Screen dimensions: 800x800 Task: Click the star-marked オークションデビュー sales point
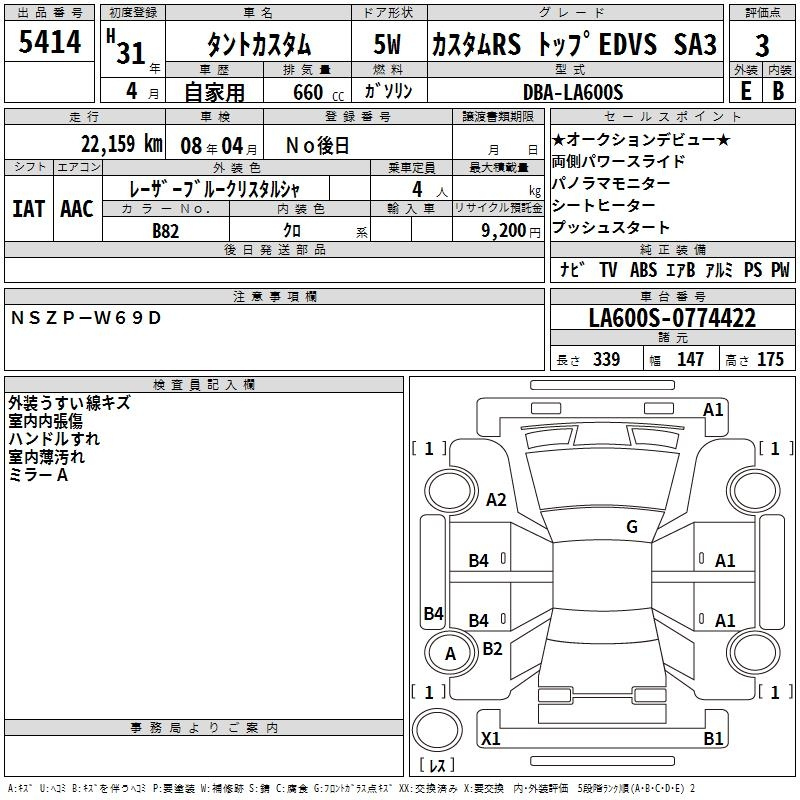641,140
